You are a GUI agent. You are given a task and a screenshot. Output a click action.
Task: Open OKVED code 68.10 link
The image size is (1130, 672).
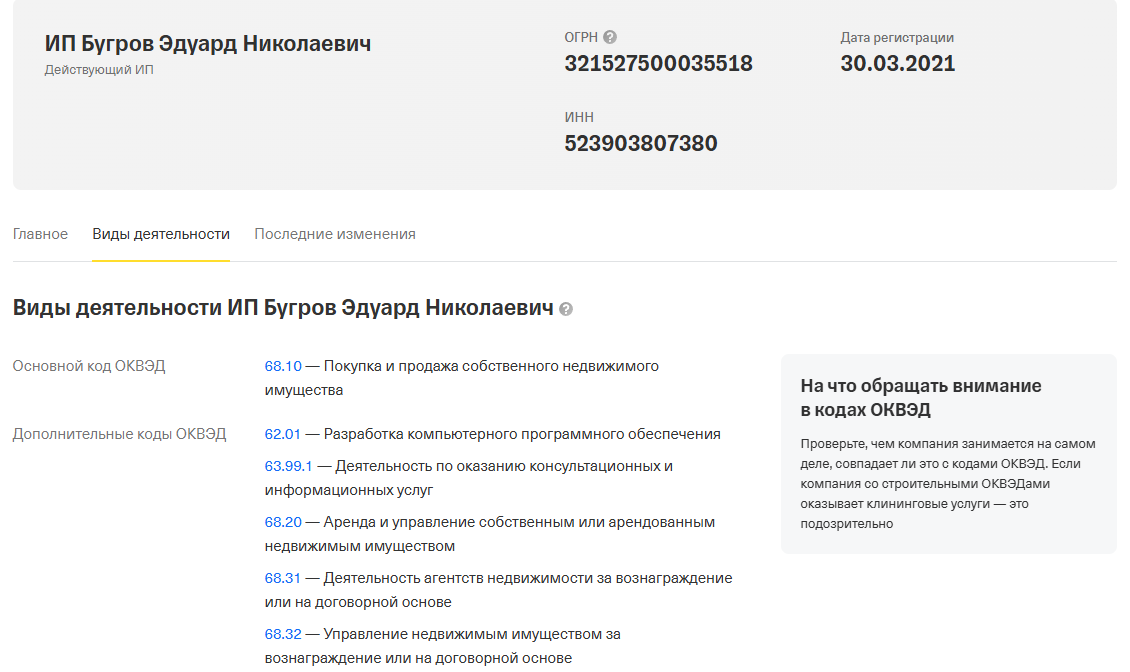pyautogui.click(x=283, y=365)
